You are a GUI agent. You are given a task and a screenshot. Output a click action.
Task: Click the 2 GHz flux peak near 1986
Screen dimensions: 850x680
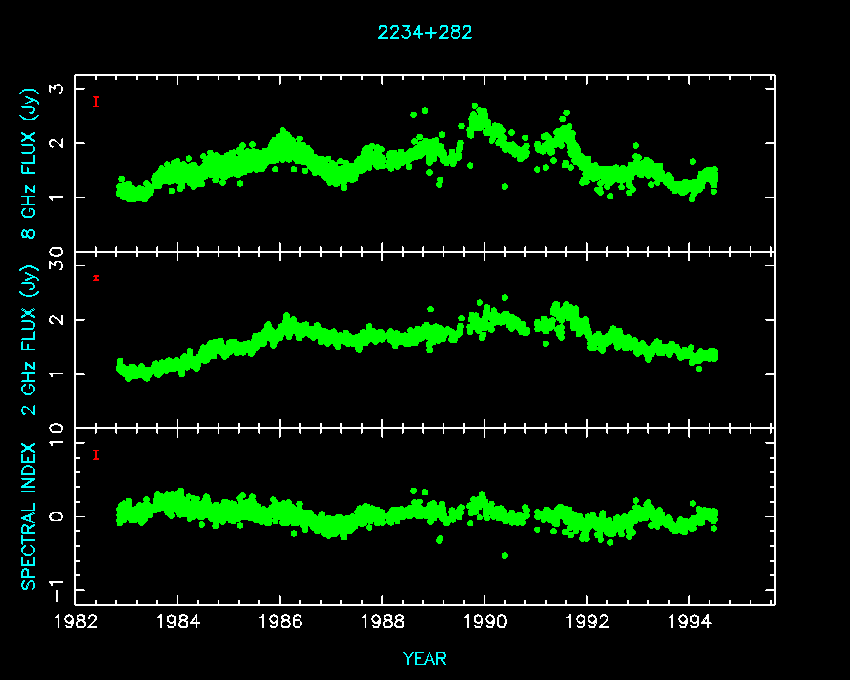[286, 317]
